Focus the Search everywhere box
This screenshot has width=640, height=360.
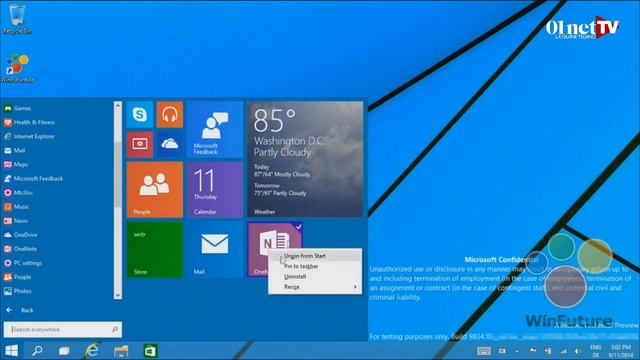coord(62,329)
